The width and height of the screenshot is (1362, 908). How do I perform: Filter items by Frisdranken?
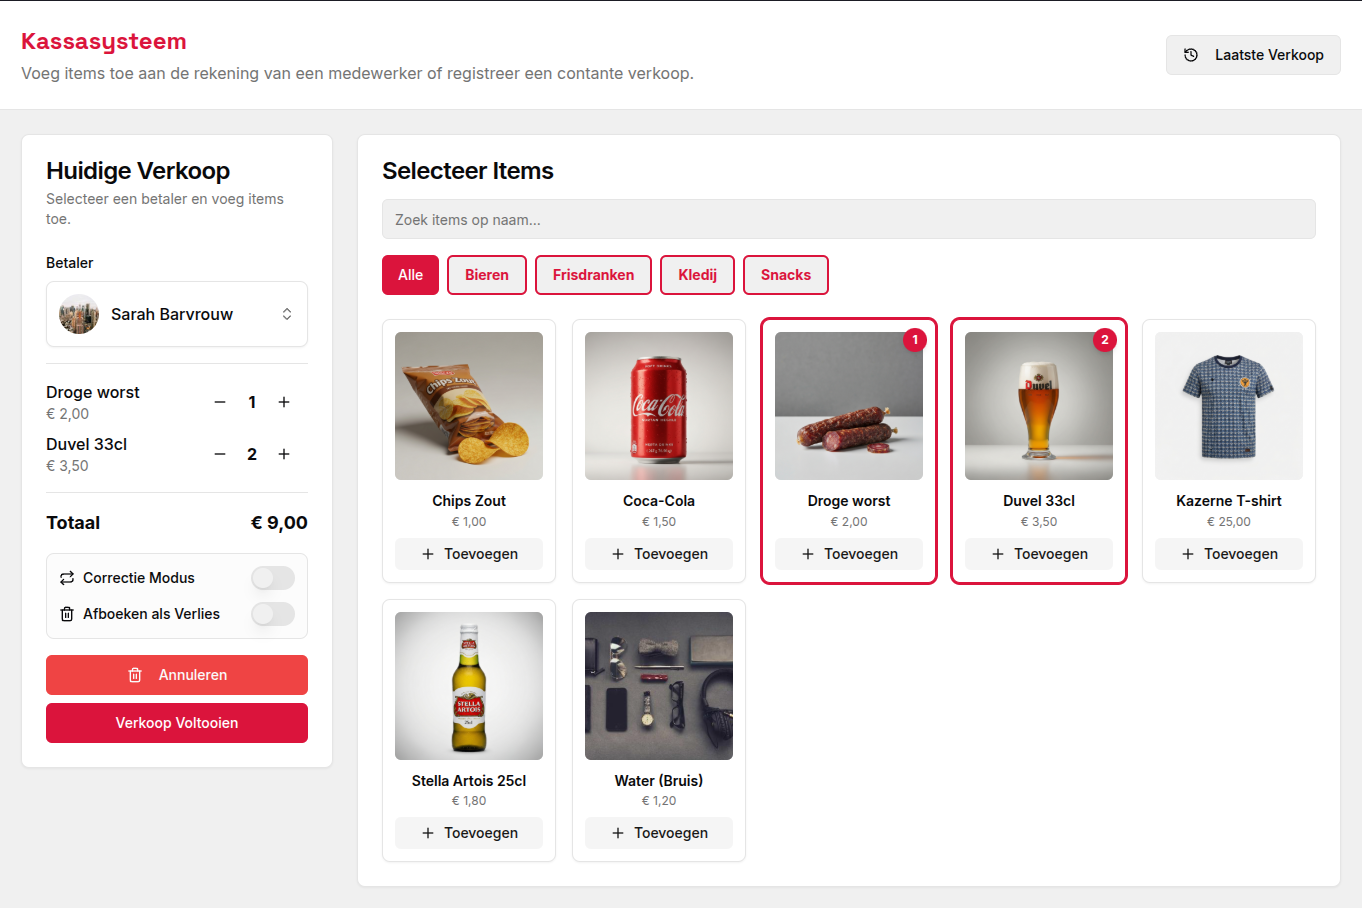594,275
